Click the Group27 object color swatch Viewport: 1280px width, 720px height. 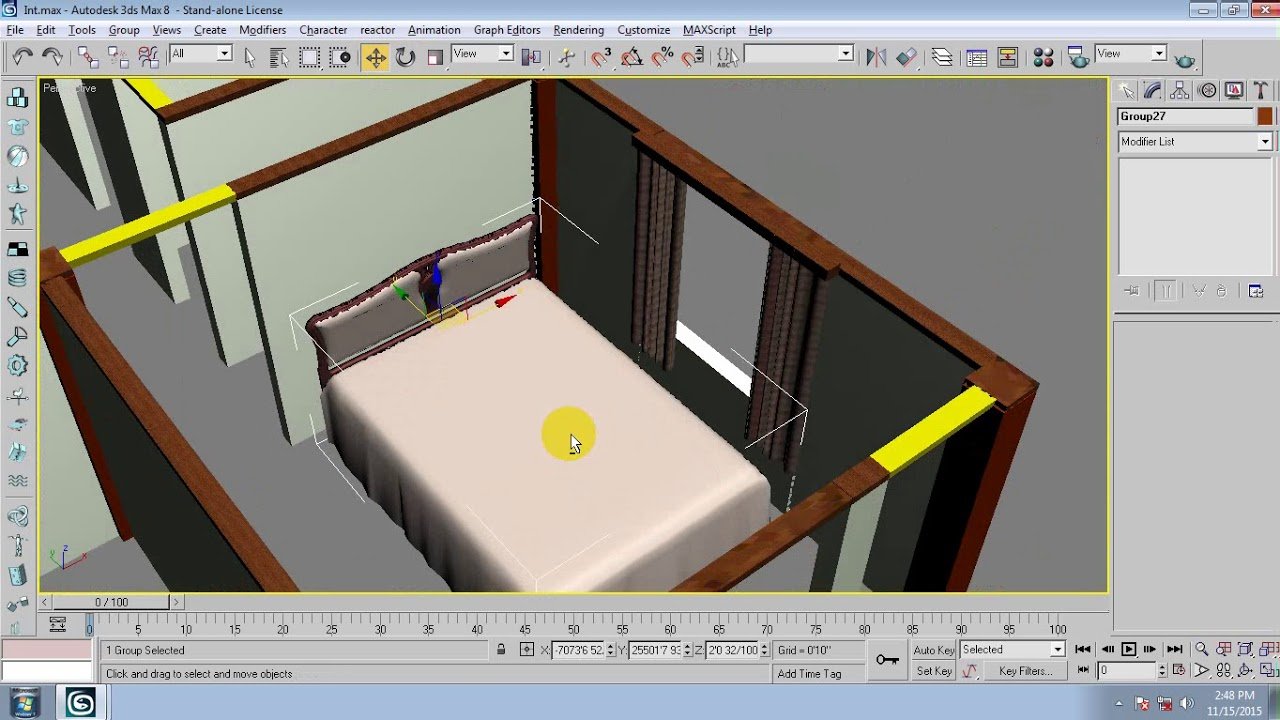coord(1265,117)
